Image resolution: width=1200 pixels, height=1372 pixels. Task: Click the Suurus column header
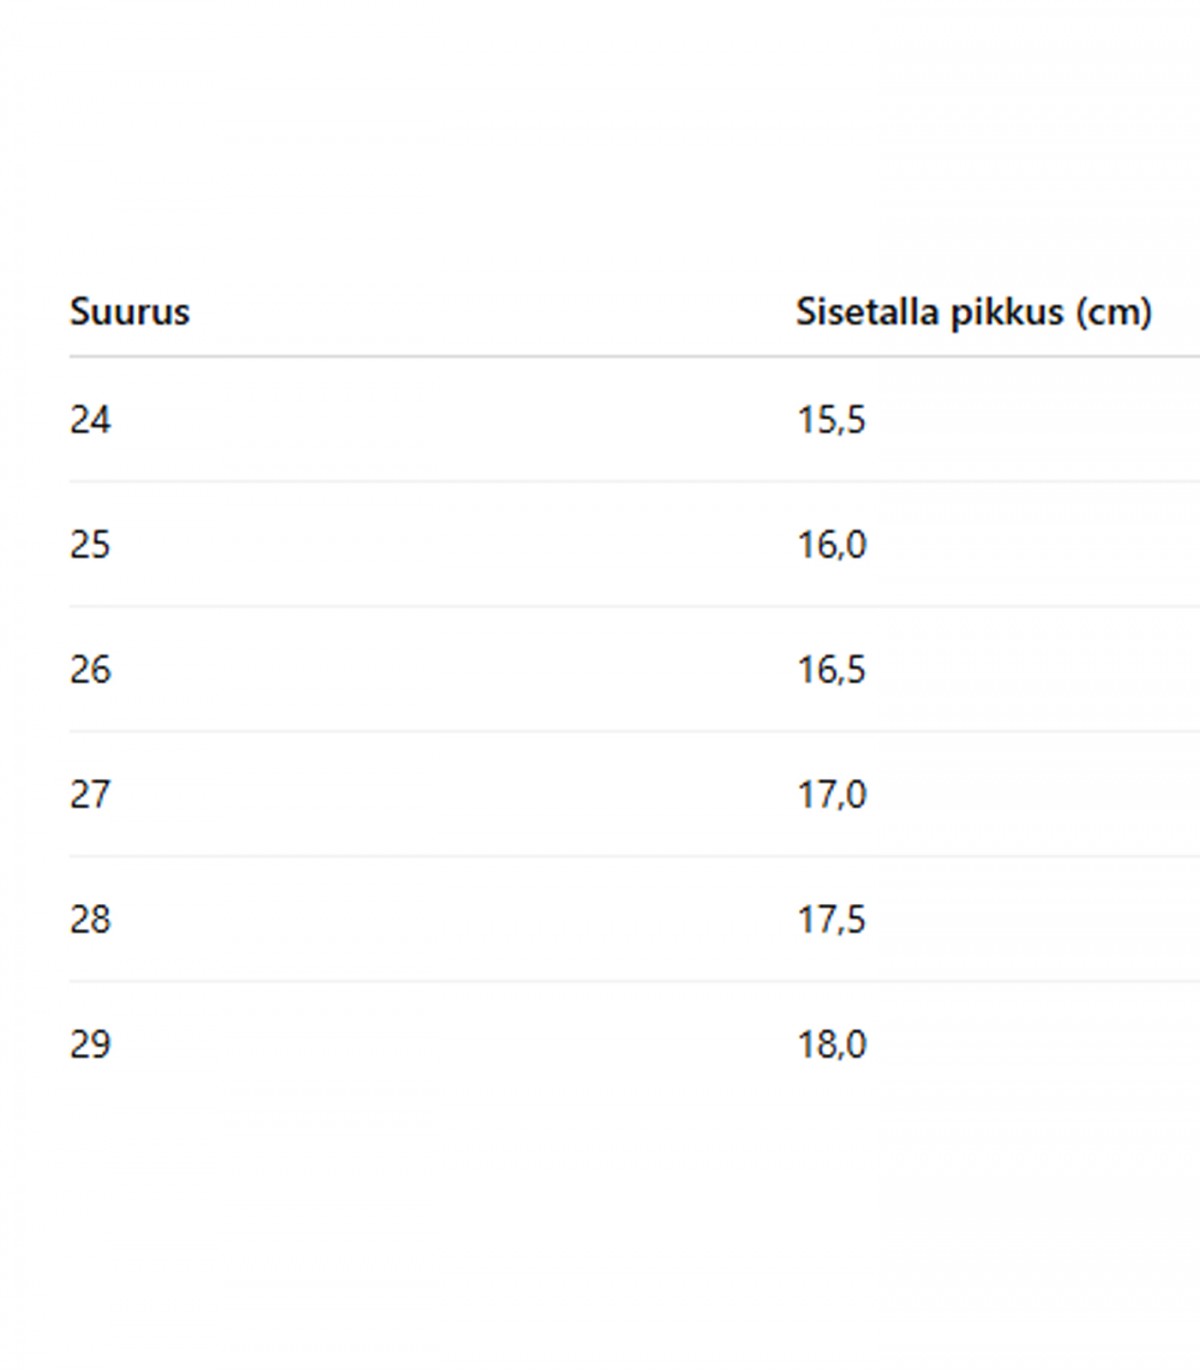[129, 312]
